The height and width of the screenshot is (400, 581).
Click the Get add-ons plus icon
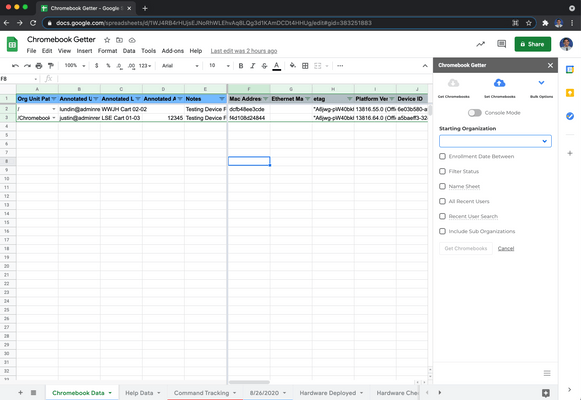coord(570,153)
